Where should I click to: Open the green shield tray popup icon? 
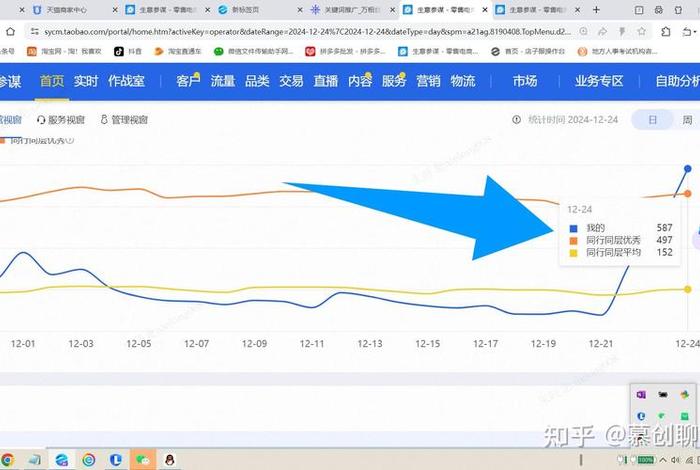click(x=661, y=416)
